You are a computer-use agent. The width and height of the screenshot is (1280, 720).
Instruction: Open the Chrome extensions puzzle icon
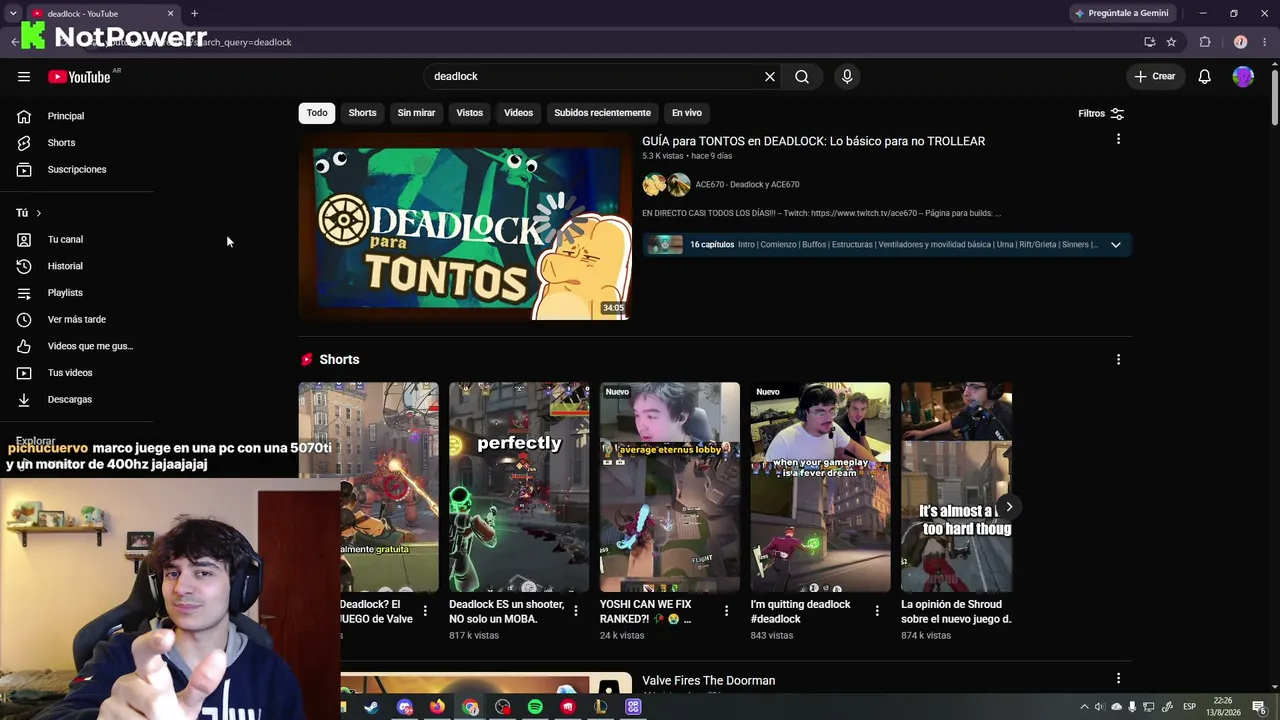click(1205, 42)
